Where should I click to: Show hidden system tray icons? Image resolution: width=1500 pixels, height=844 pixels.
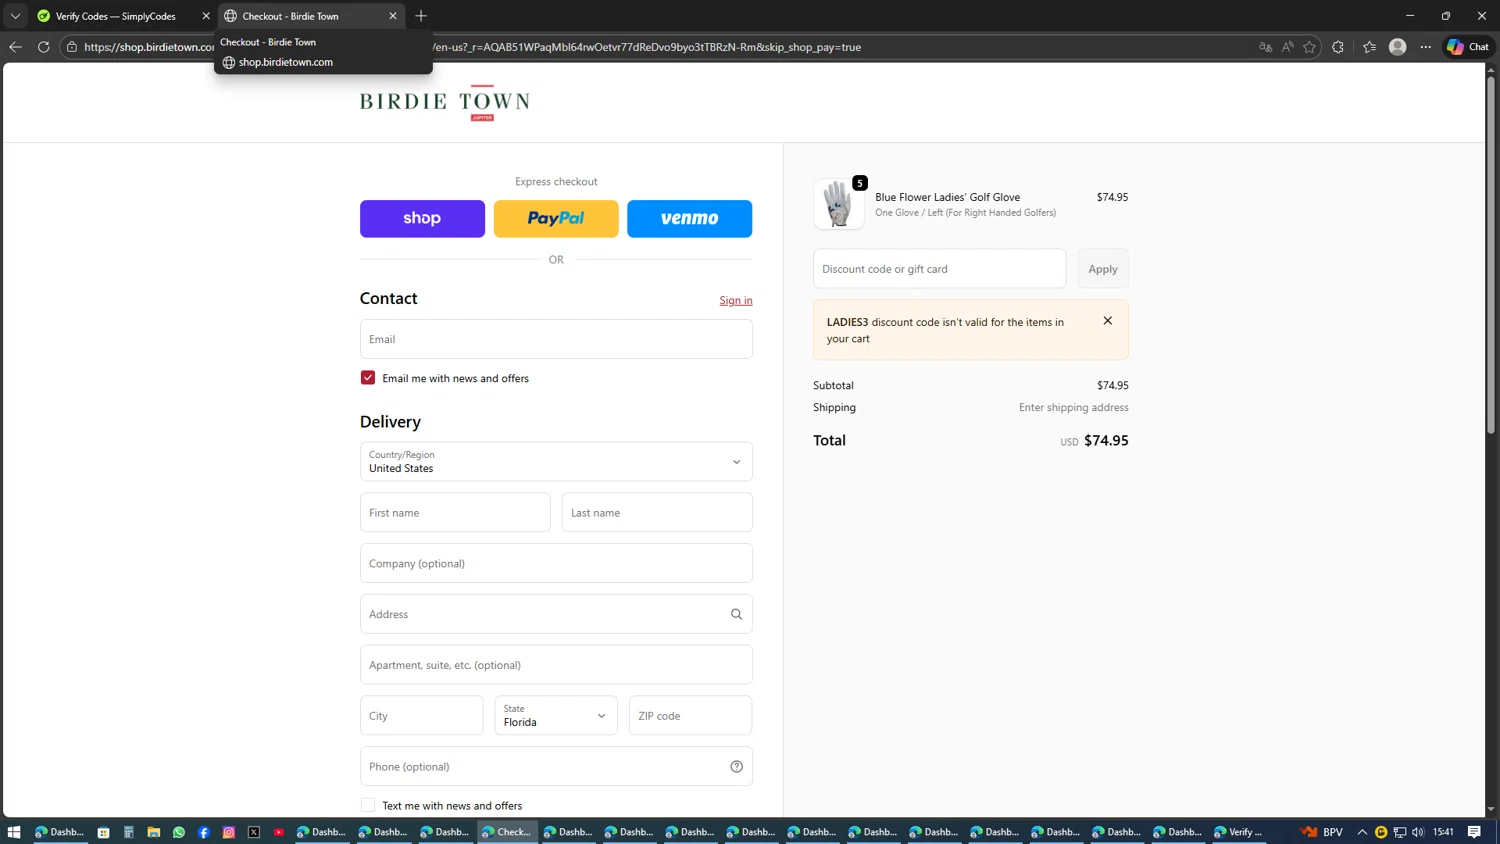[1362, 832]
